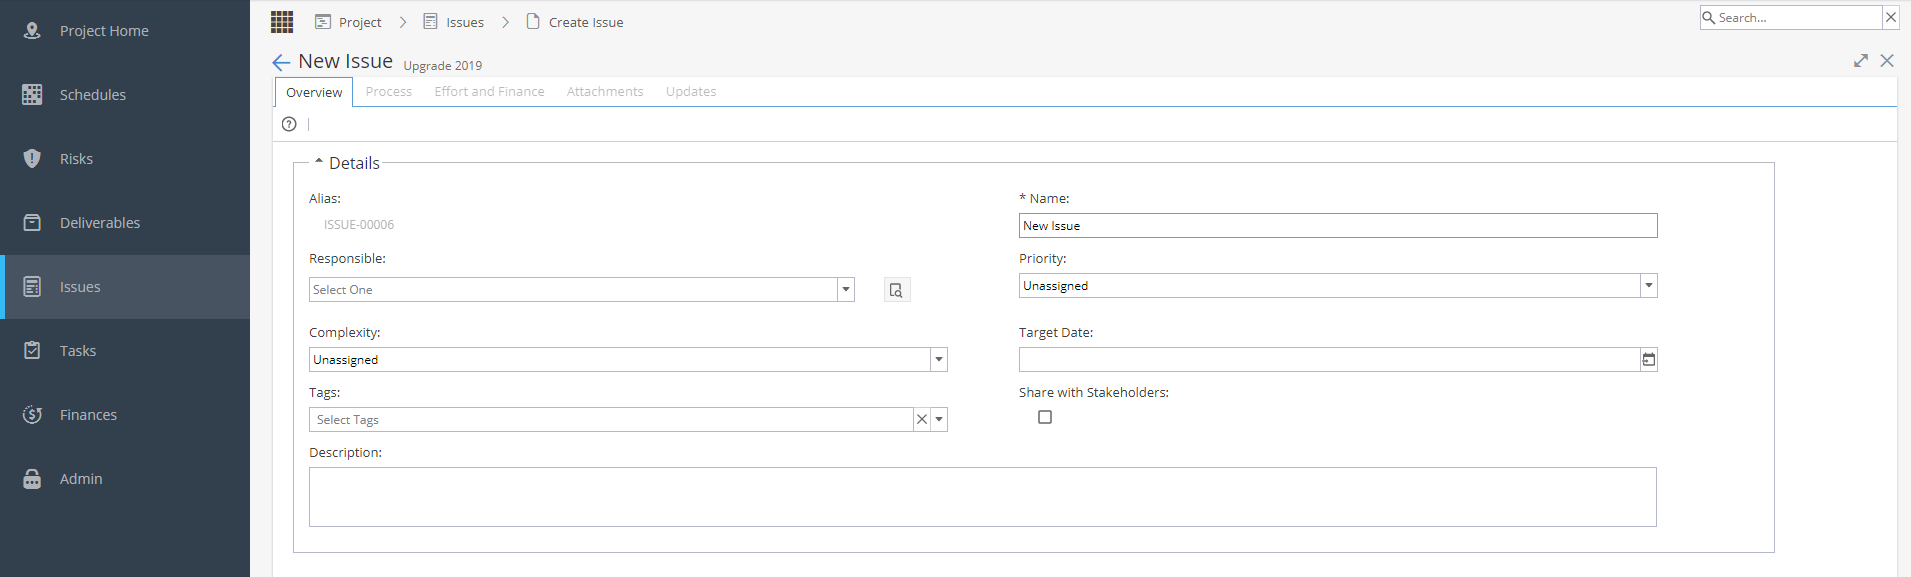Open the Target Date calendar picker
This screenshot has width=1911, height=577.
click(x=1648, y=360)
